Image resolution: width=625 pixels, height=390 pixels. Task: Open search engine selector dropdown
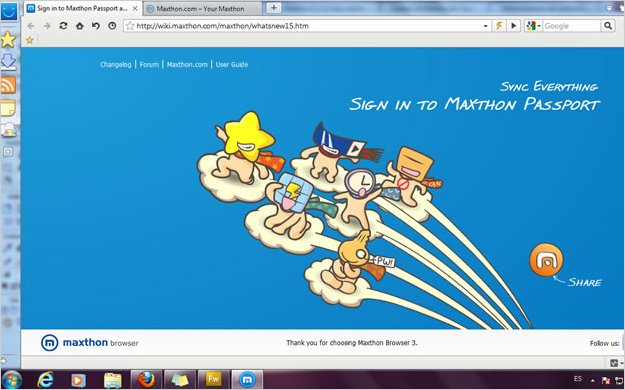coord(533,26)
